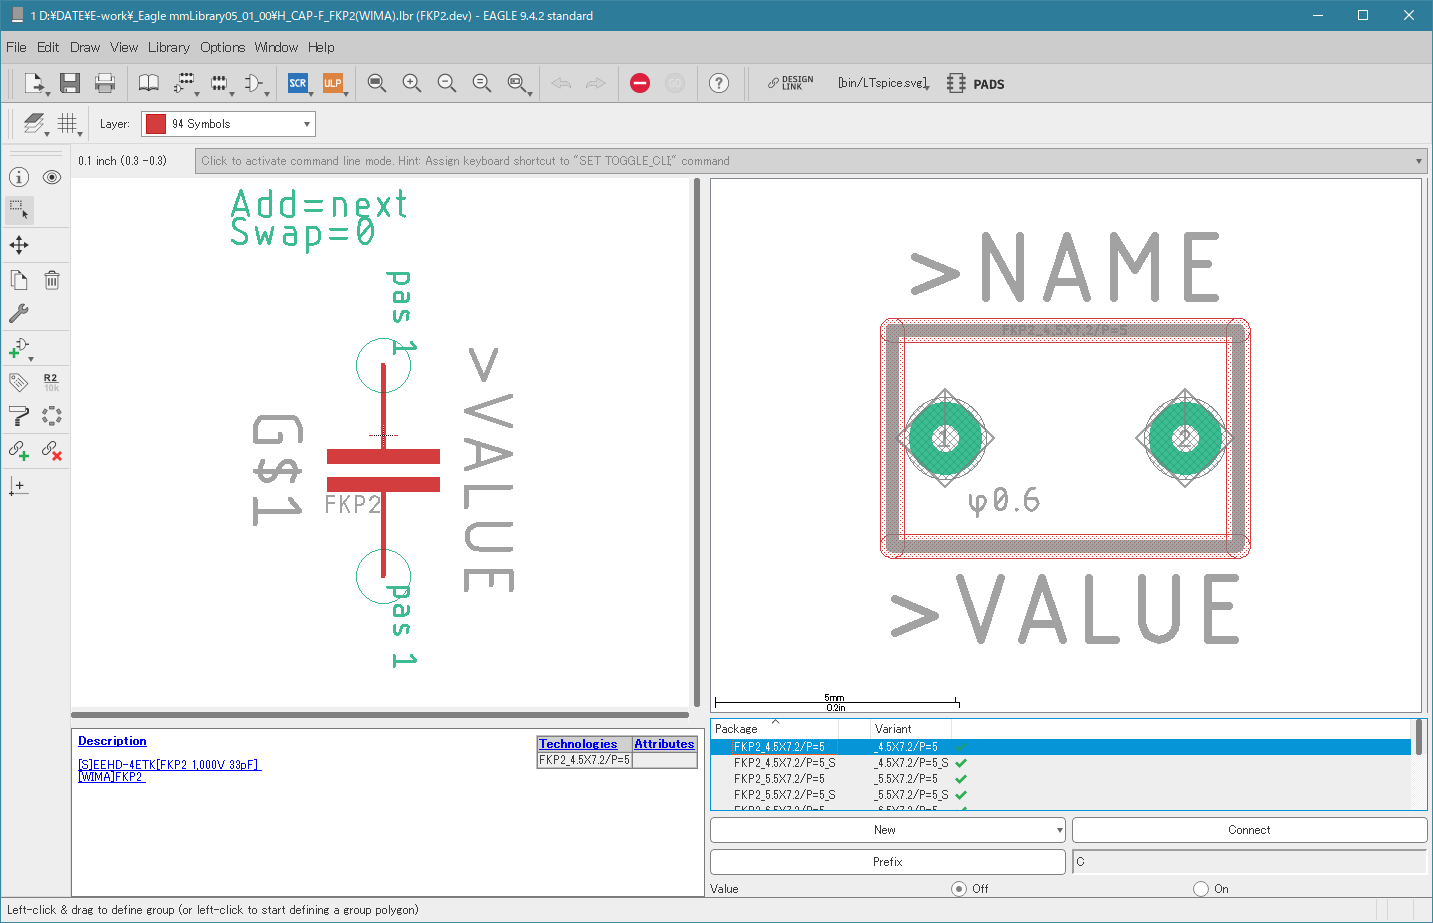Screen dimensions: 1433x923
Task: Click the Prefix button
Action: coord(887,862)
